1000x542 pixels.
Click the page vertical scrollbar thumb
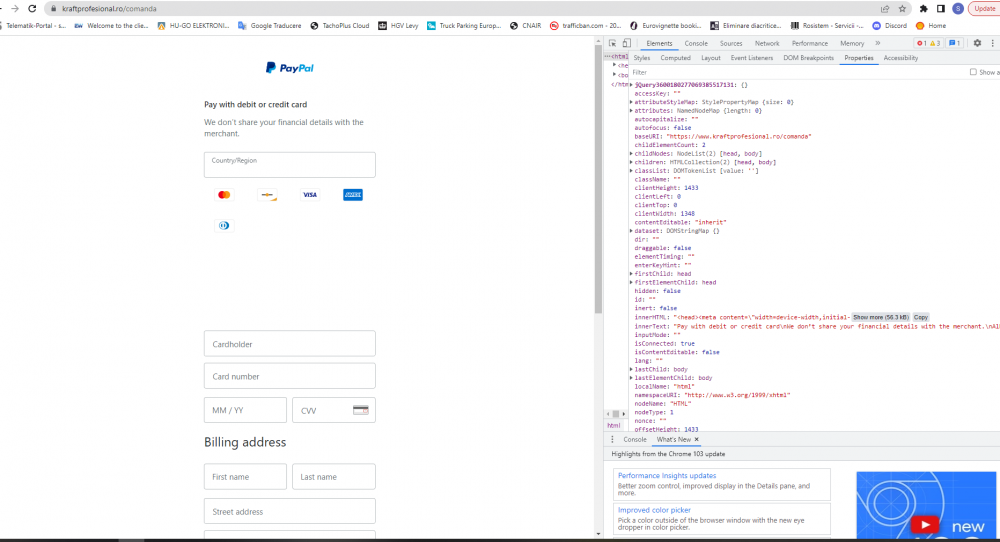click(598, 180)
